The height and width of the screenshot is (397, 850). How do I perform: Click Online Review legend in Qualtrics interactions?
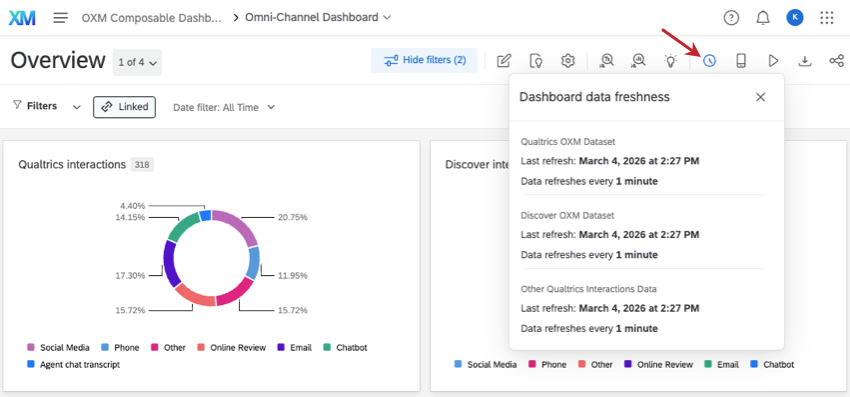point(231,348)
